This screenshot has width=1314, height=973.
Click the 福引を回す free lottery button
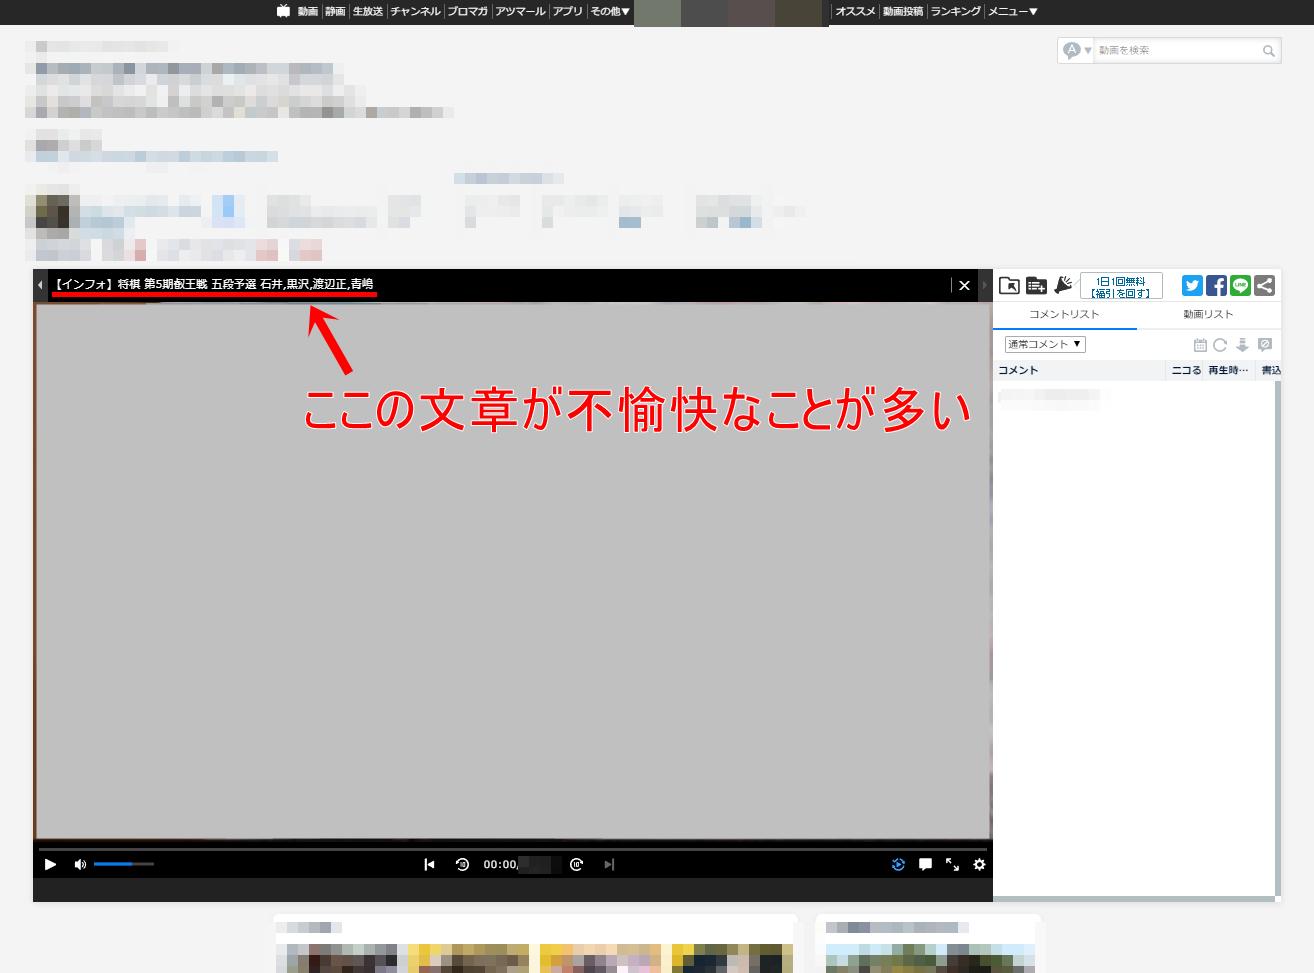coord(1121,286)
